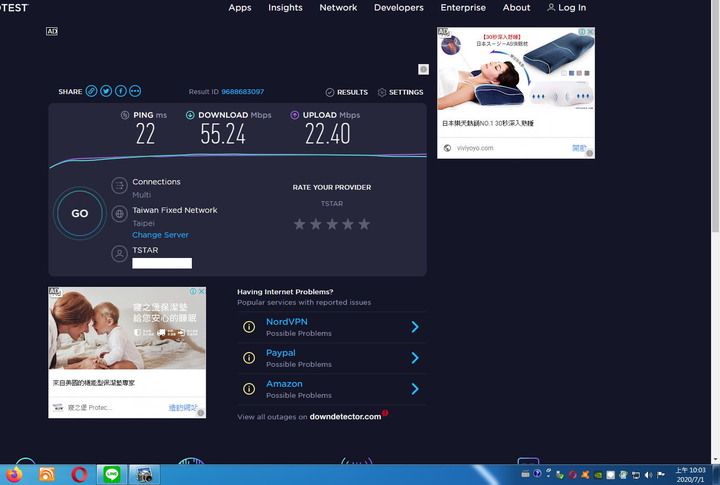Open the RESULTS history

tap(347, 92)
